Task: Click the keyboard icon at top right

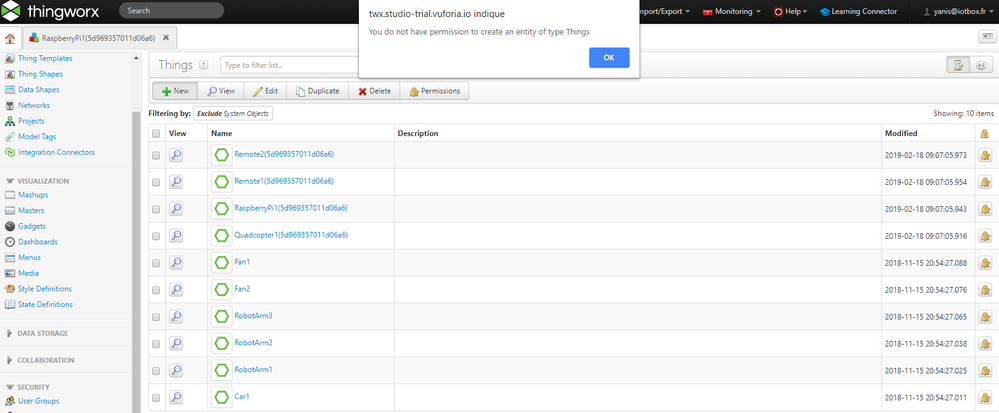Action: 987,37
